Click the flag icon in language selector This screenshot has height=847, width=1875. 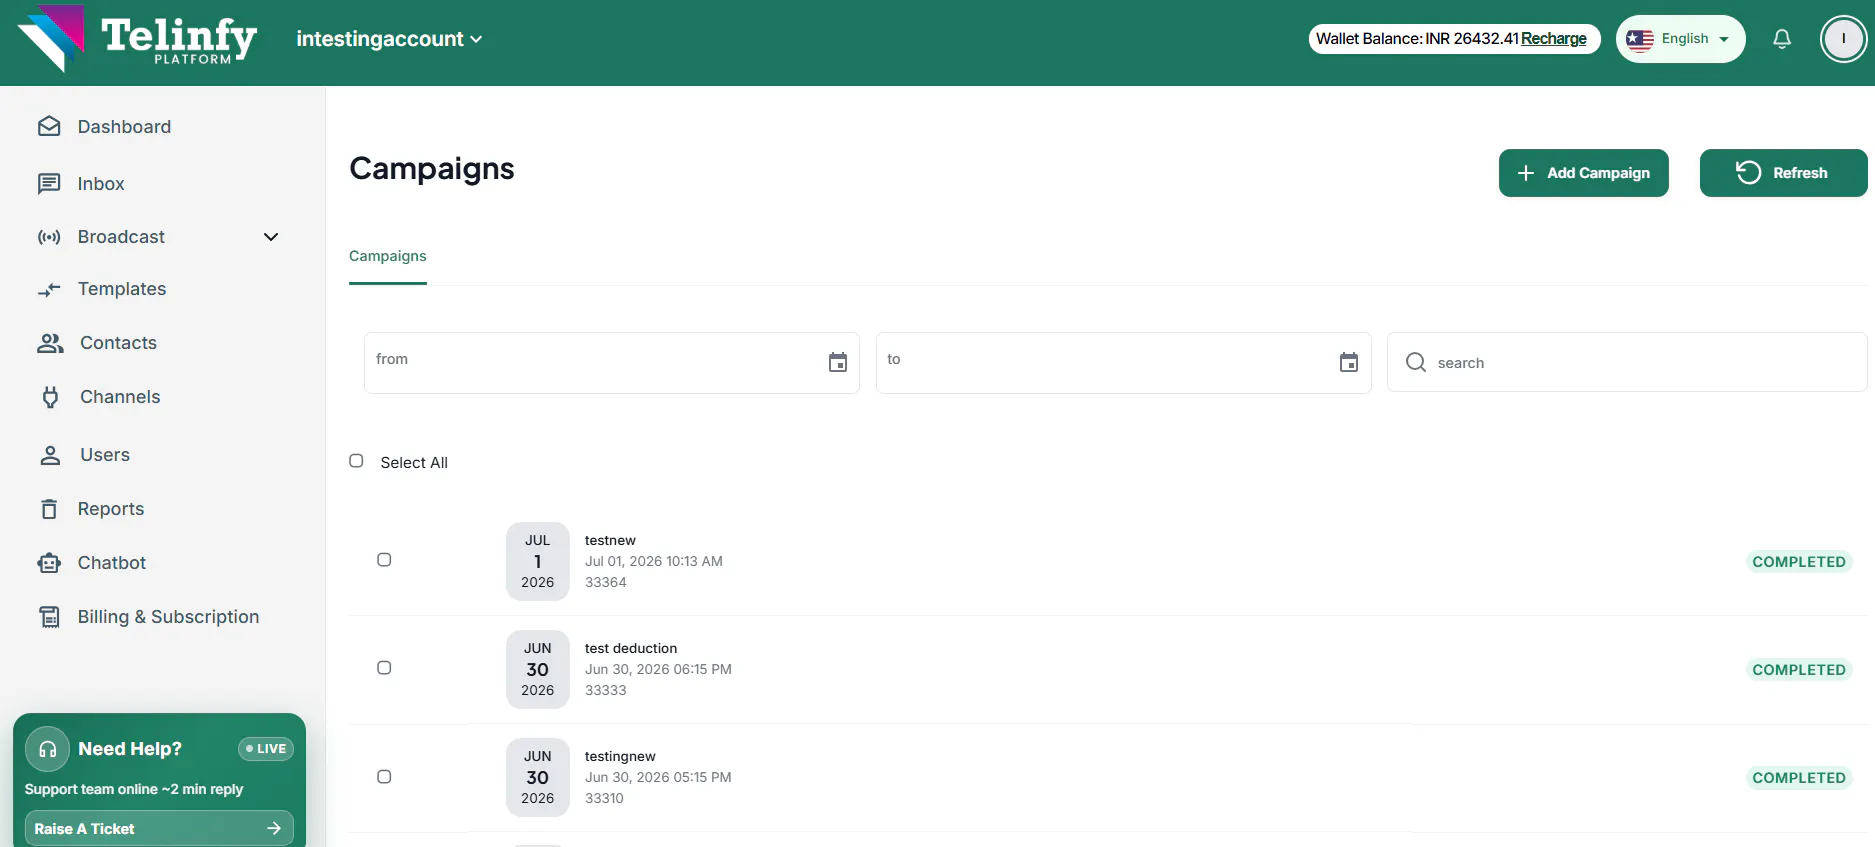pos(1640,39)
